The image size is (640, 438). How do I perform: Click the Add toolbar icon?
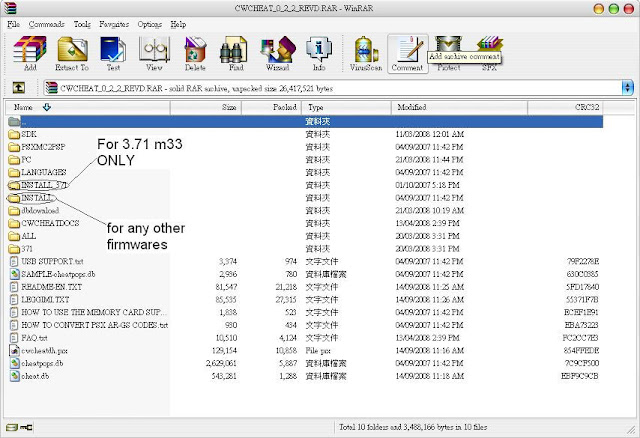(30, 53)
